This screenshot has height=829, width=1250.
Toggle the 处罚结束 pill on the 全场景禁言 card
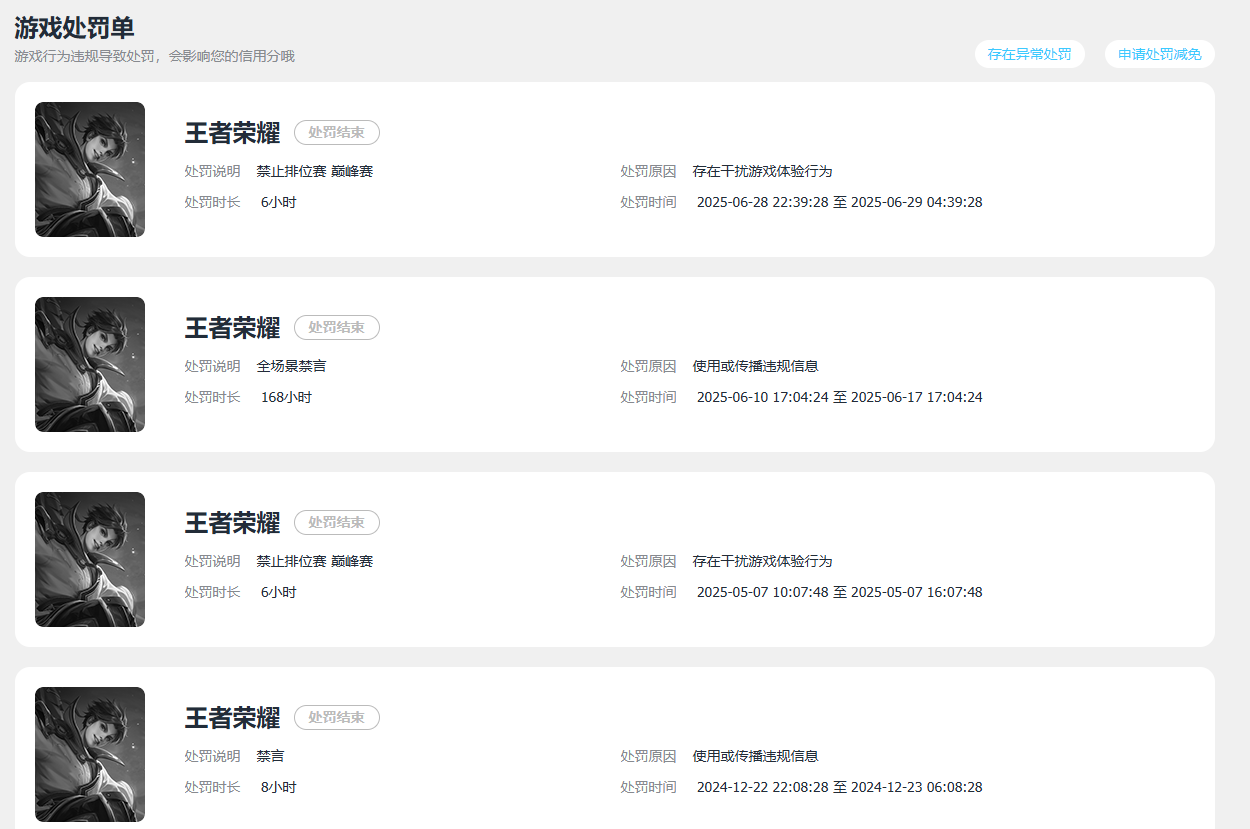pyautogui.click(x=336, y=327)
